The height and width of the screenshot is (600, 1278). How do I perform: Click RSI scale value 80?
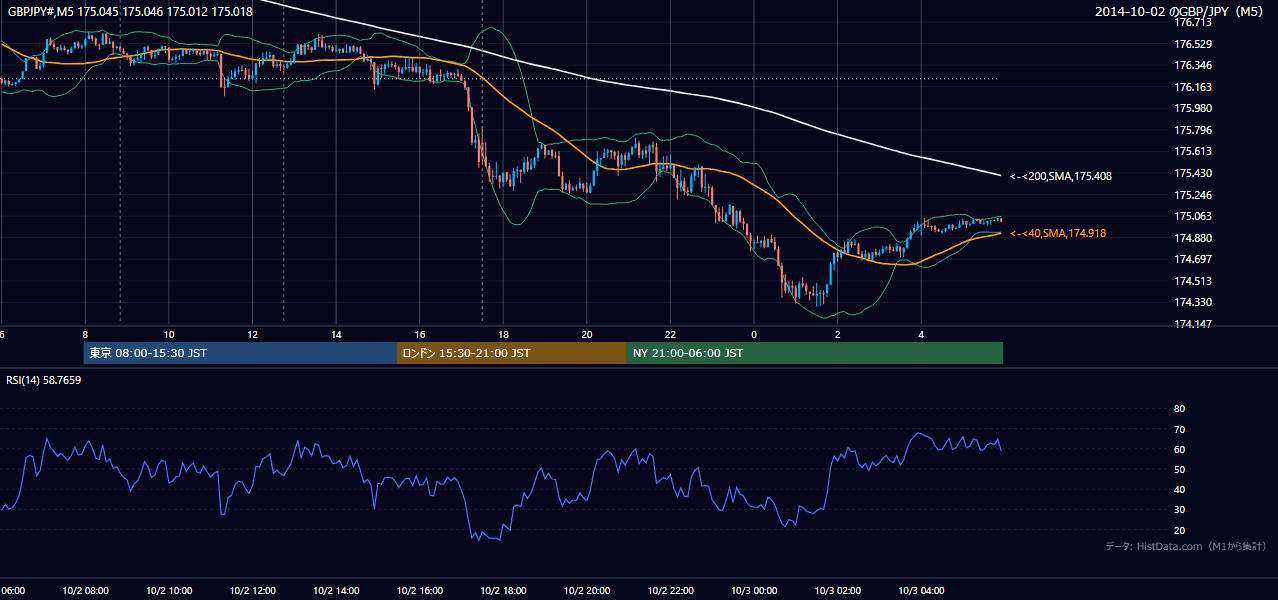coord(1179,409)
